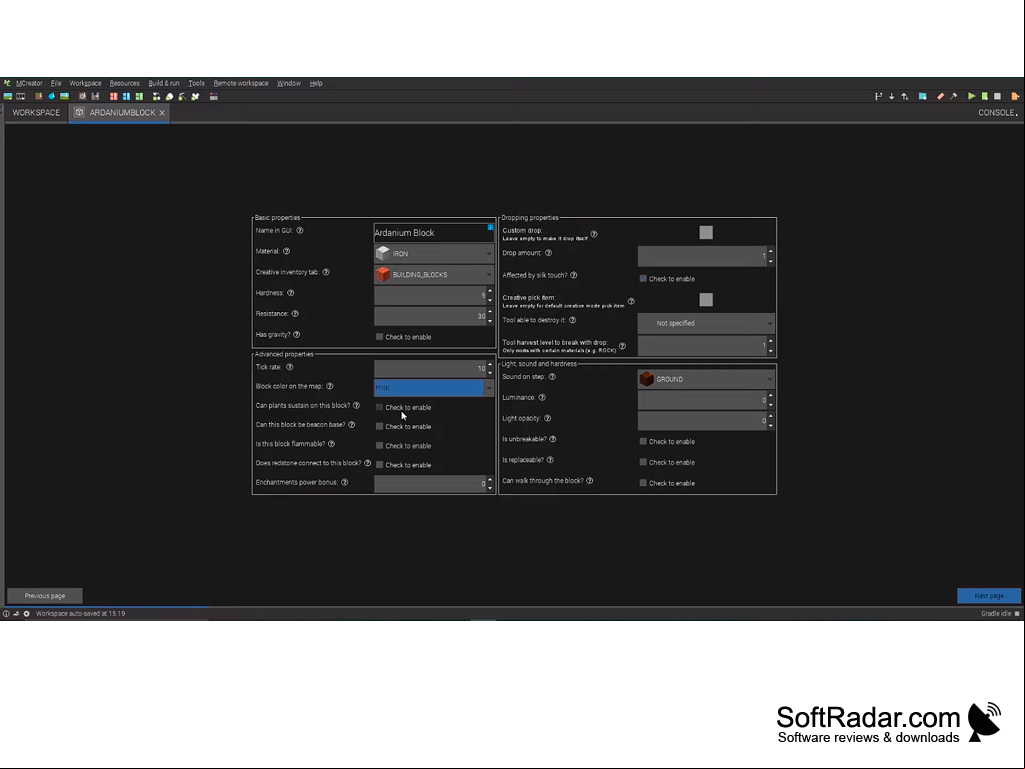Check Does redstone connect to this block

(379, 465)
